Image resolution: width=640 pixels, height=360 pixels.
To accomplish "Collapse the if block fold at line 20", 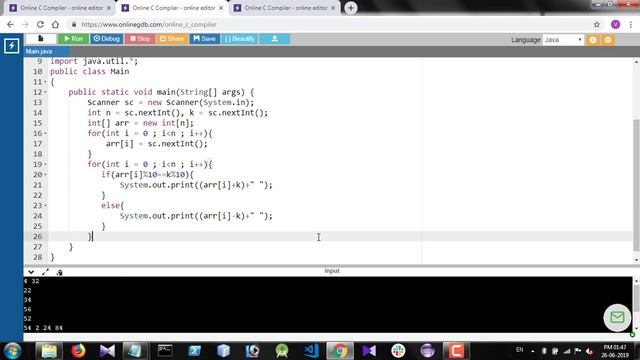I will 45,175.
